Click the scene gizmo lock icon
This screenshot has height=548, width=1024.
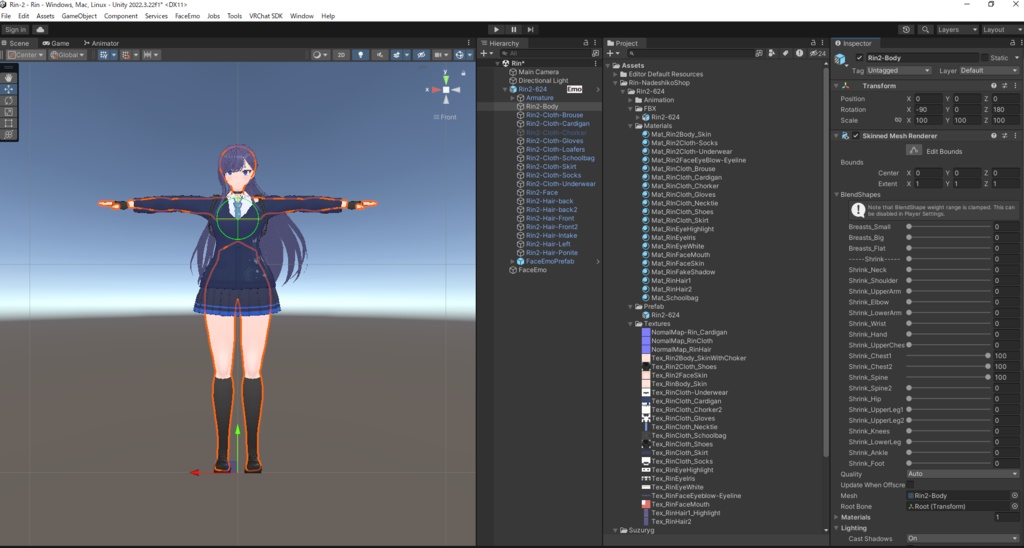464,73
